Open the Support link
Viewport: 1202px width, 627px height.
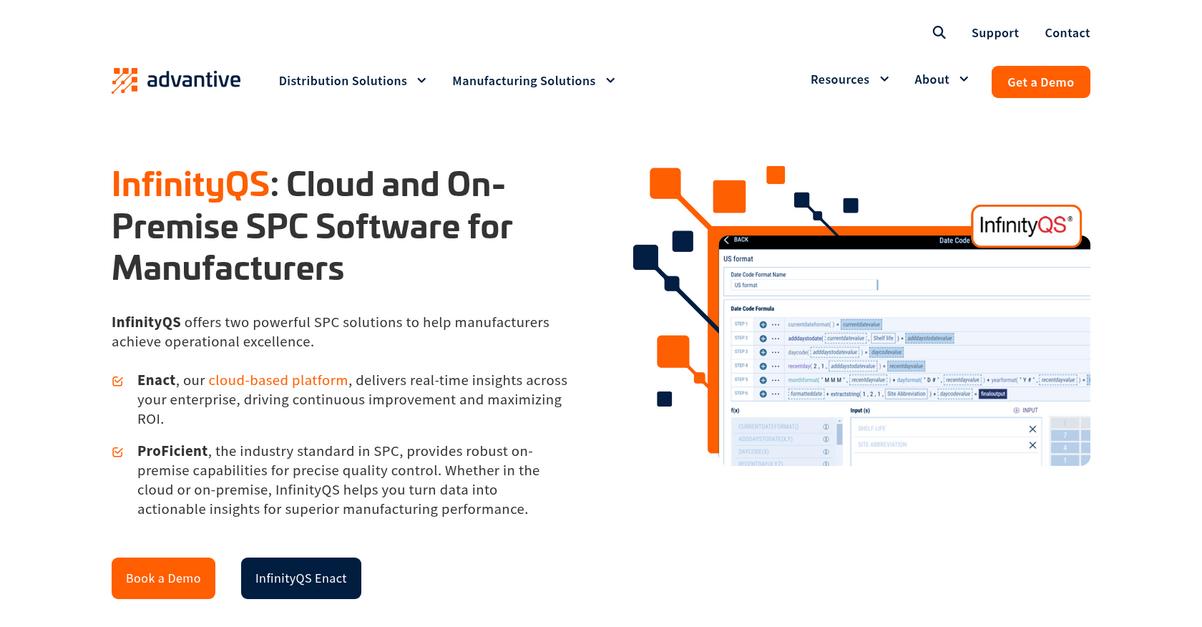click(995, 33)
